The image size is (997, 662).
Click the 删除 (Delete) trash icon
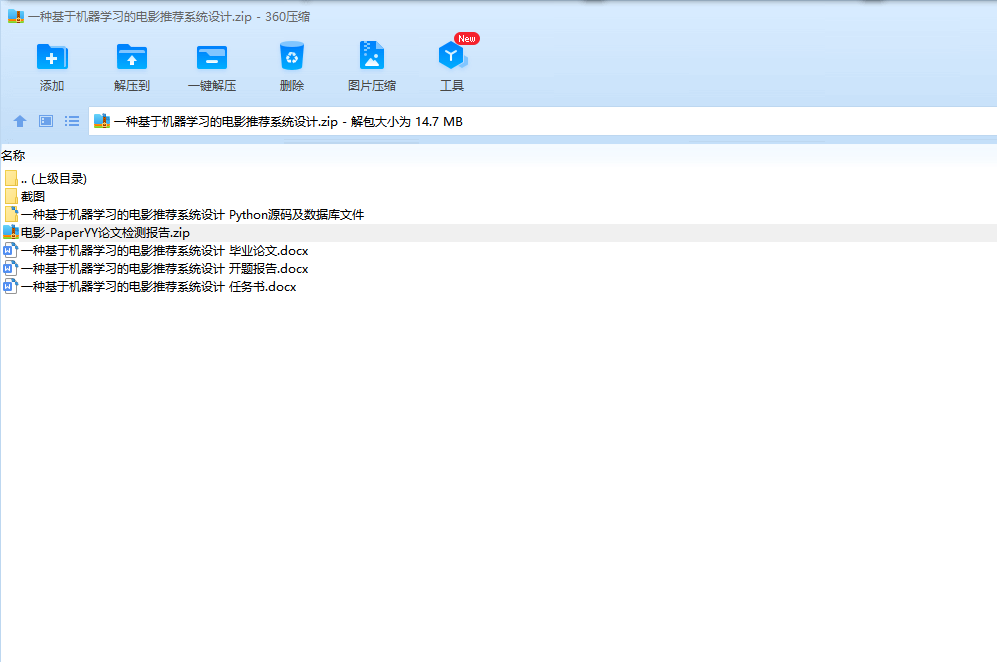[x=292, y=56]
